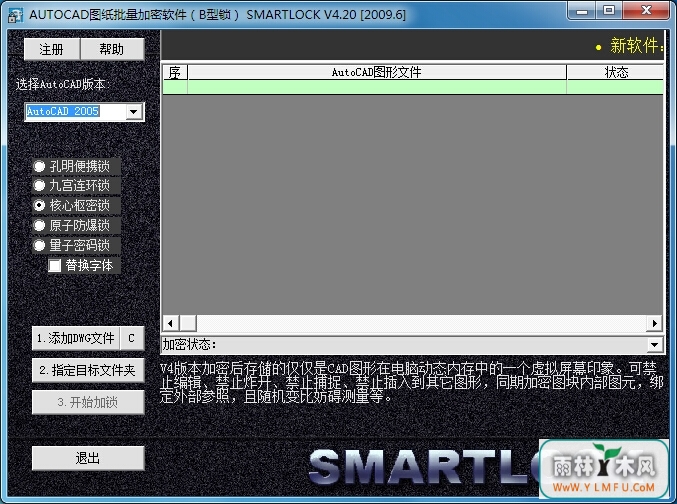Click 3.开始加锁 button

coord(88,403)
